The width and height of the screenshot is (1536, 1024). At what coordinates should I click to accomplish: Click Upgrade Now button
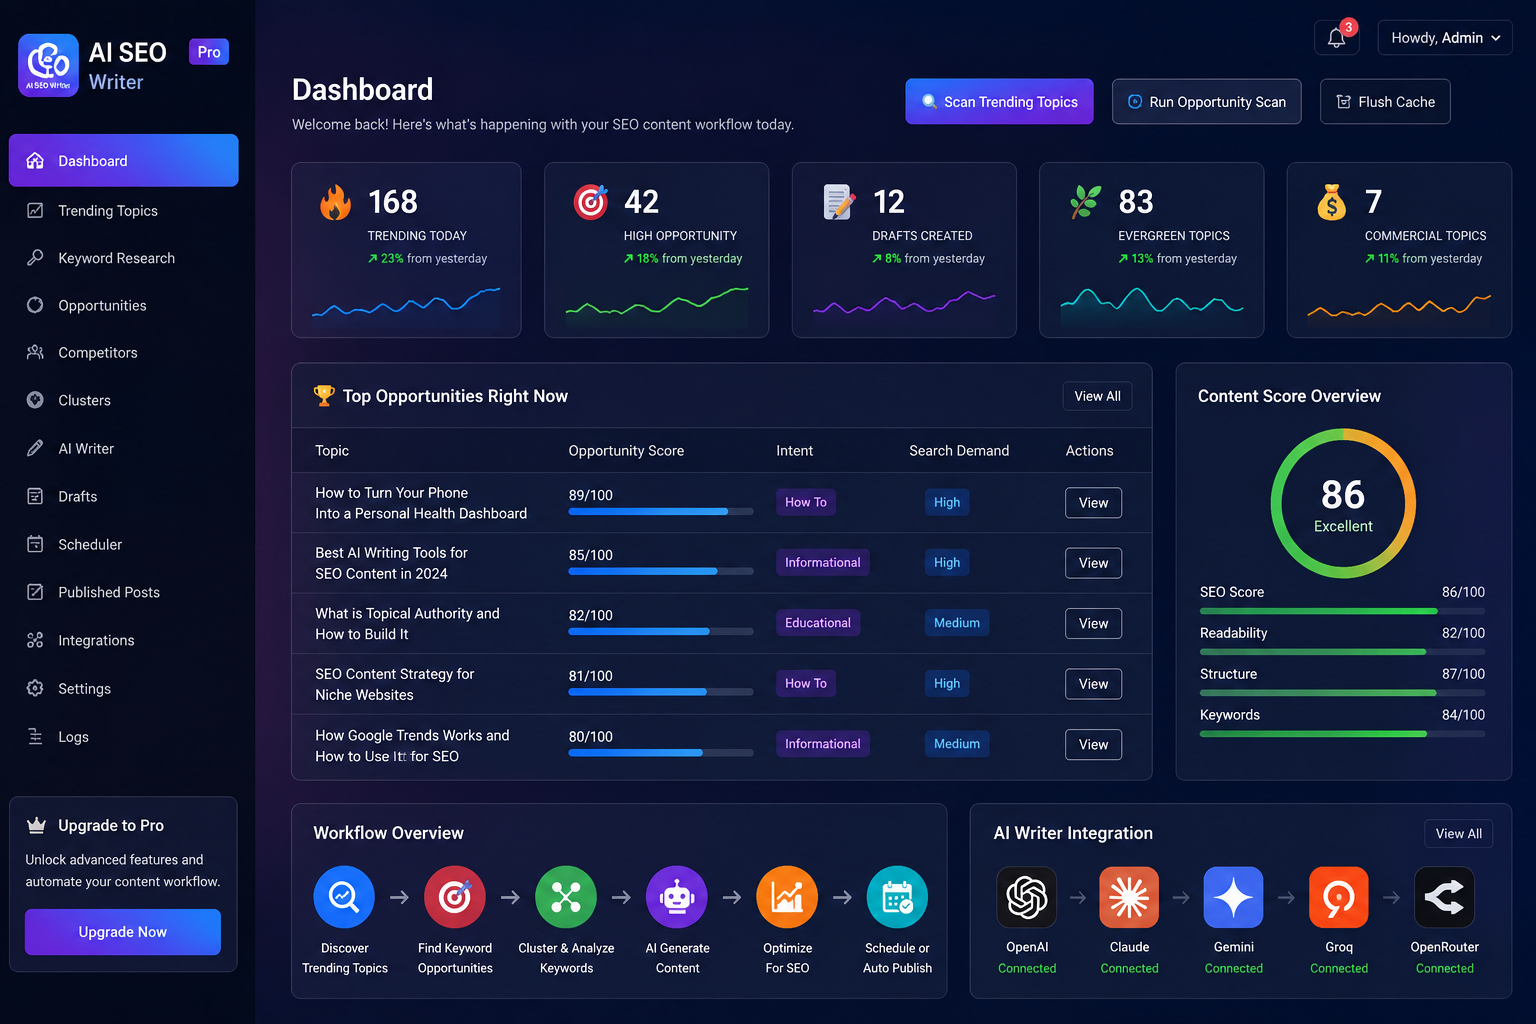tap(123, 932)
